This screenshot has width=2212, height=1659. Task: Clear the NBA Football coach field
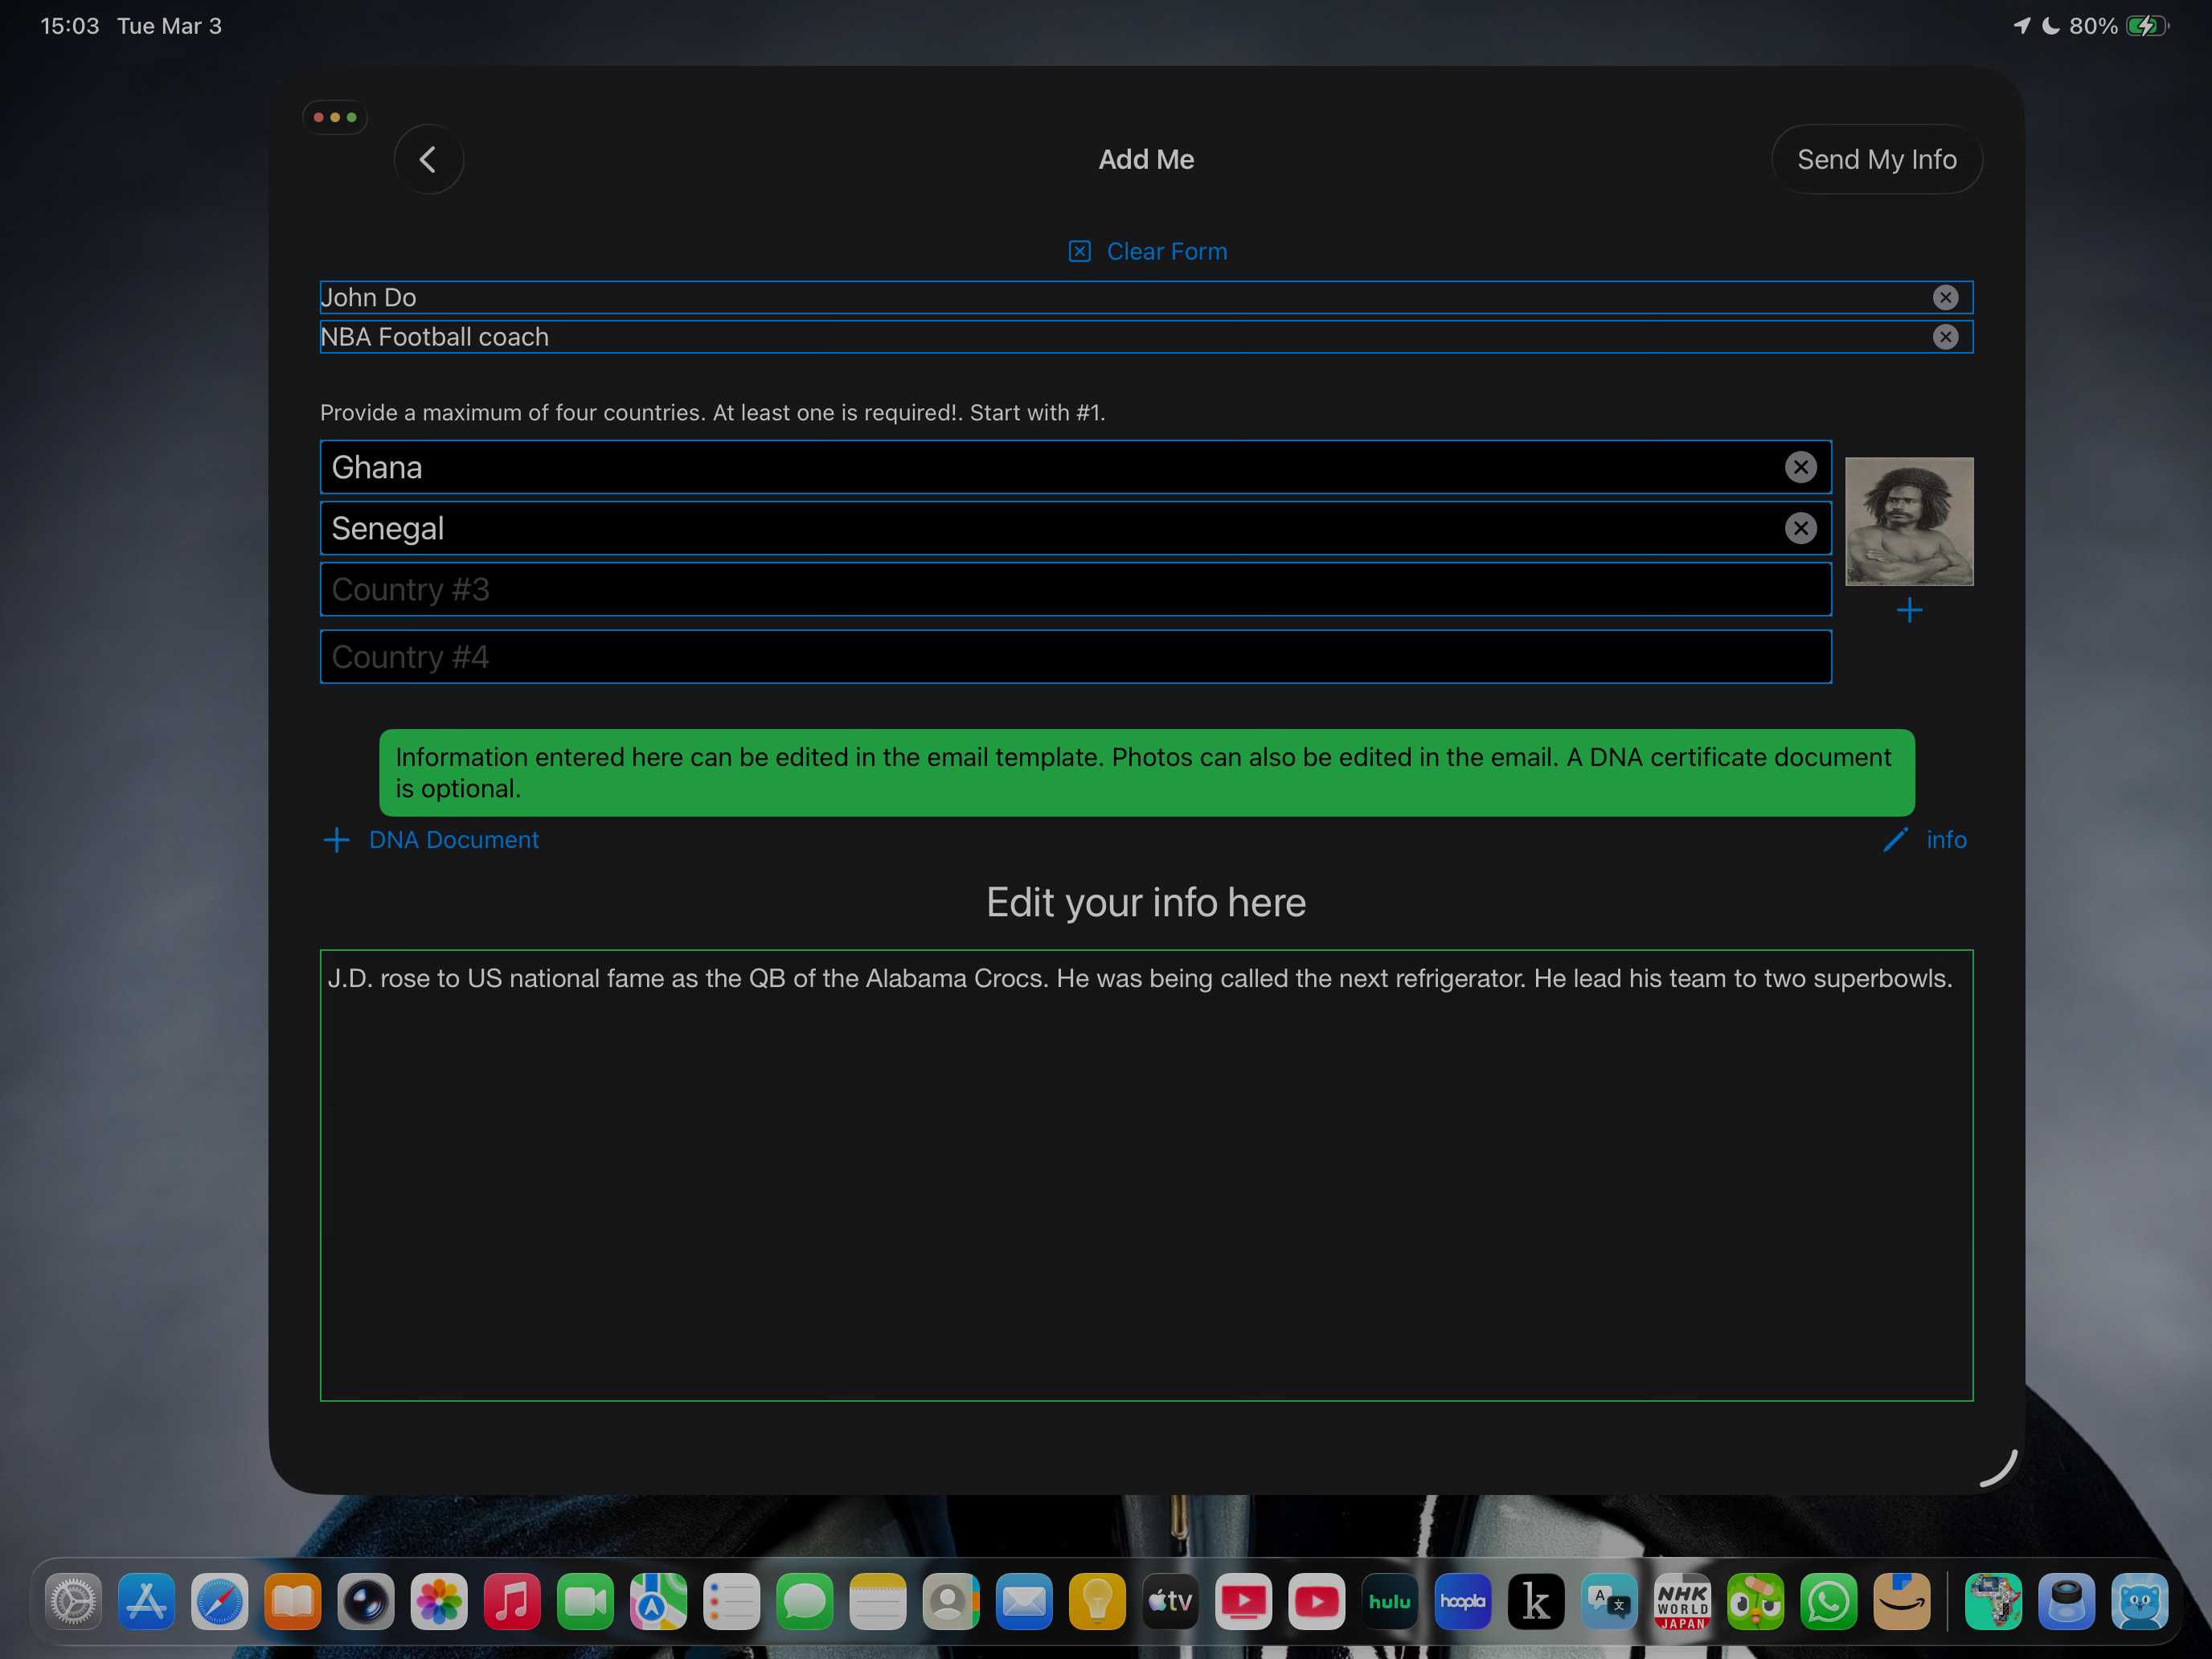(x=1945, y=337)
